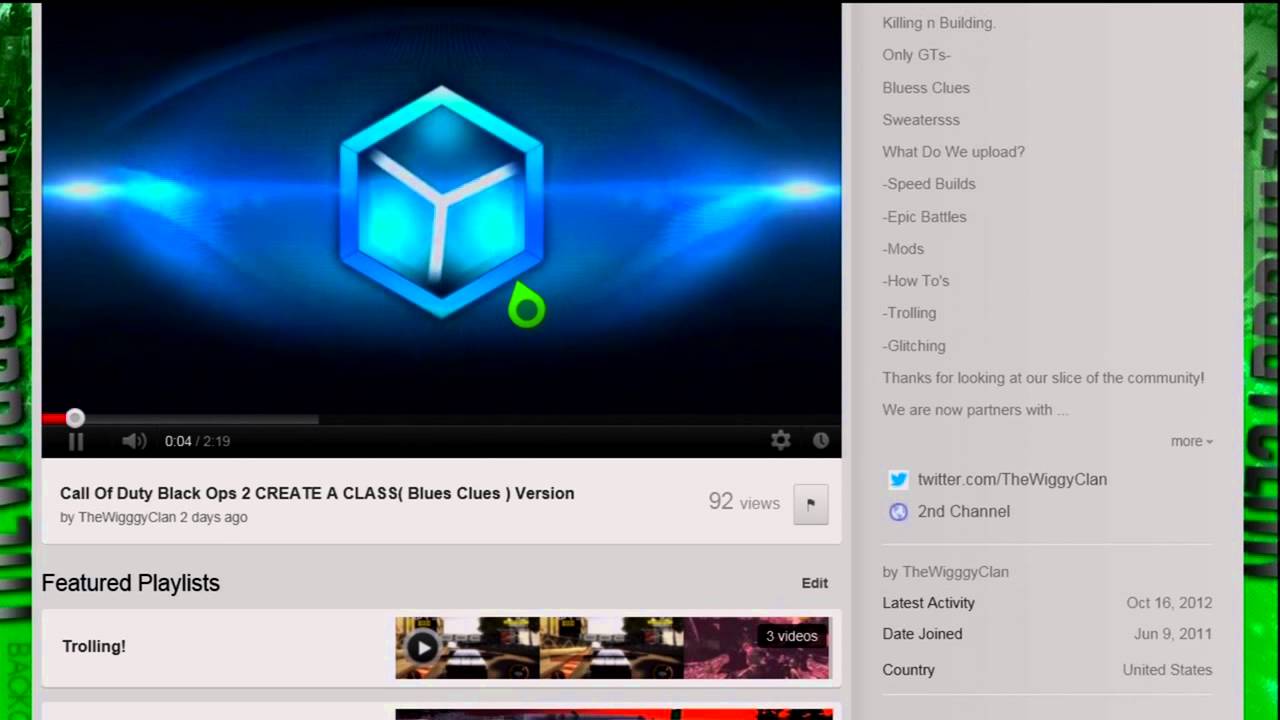The image size is (1280, 720).
Task: Click 'Thanks for looking at our slice' line
Action: [1043, 378]
